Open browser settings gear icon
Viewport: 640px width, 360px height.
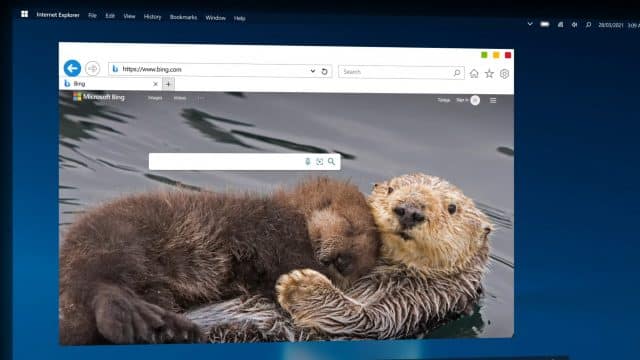[x=504, y=74]
